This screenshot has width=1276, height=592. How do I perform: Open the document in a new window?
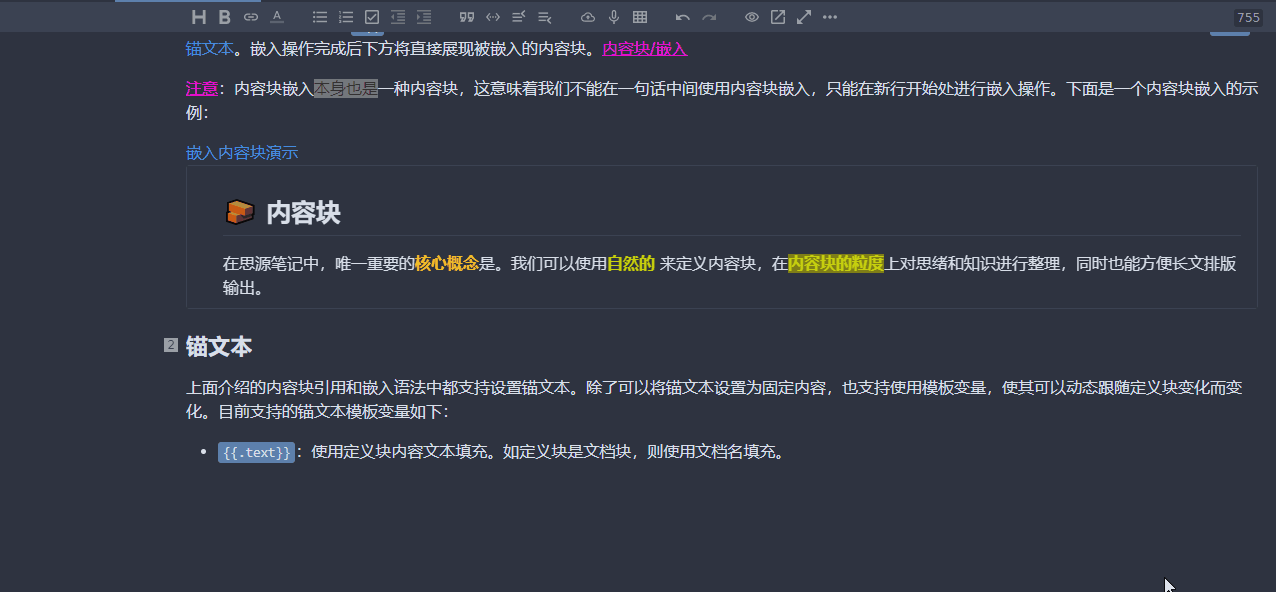coord(778,17)
